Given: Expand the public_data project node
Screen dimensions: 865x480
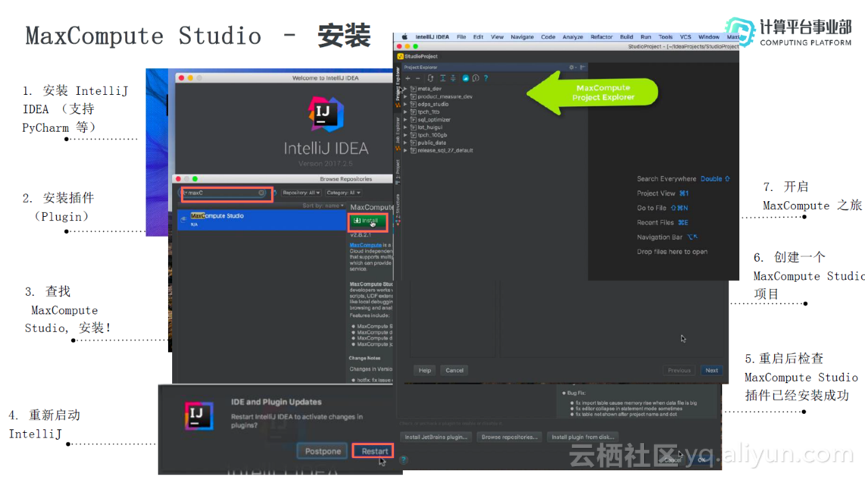Looking at the screenshot, I should click(405, 143).
